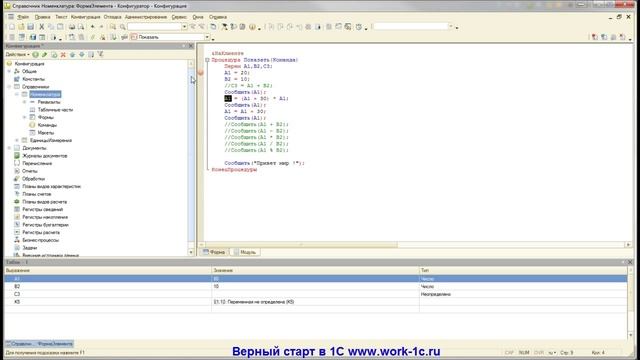Click the Open file toolbar icon

click(21, 27)
